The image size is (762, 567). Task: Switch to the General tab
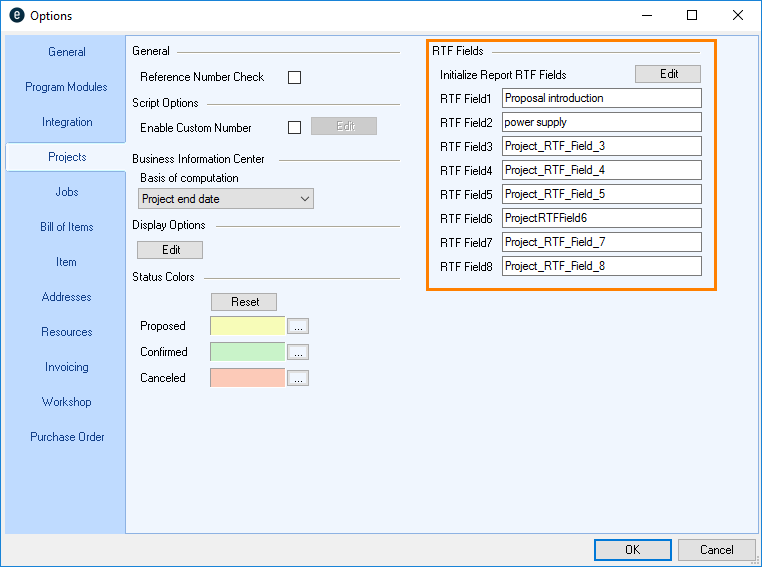click(66, 52)
